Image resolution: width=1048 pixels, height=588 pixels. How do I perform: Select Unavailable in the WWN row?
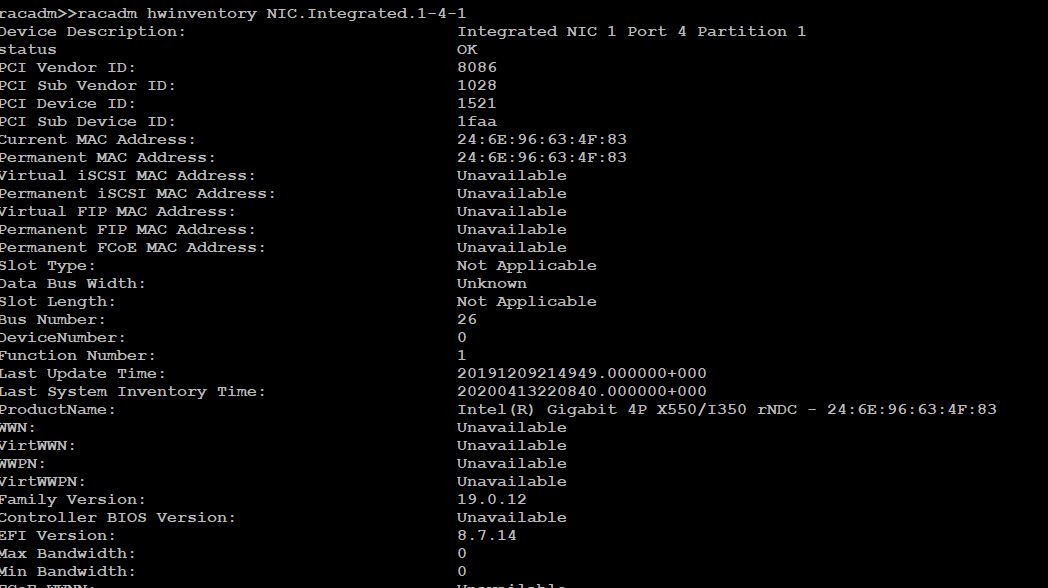tap(512, 428)
